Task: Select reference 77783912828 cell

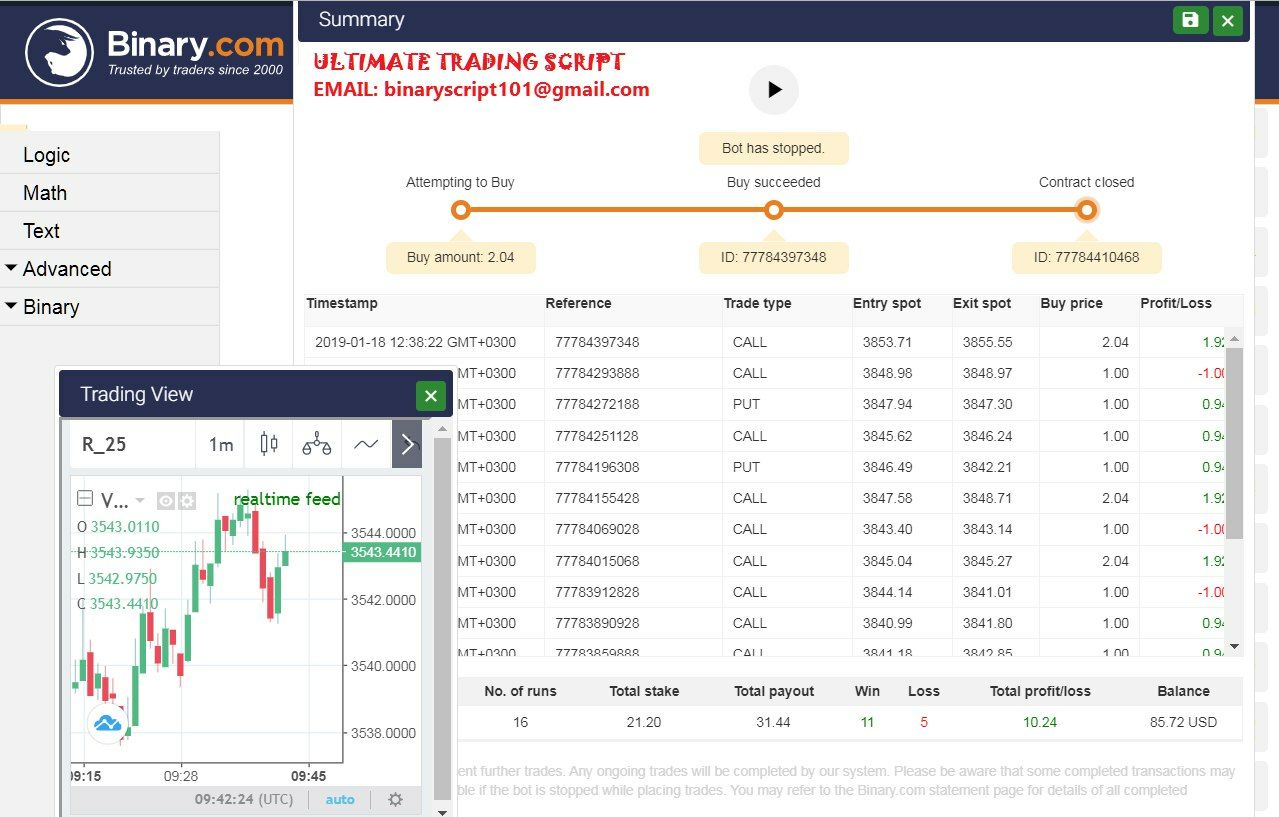Action: [x=597, y=592]
